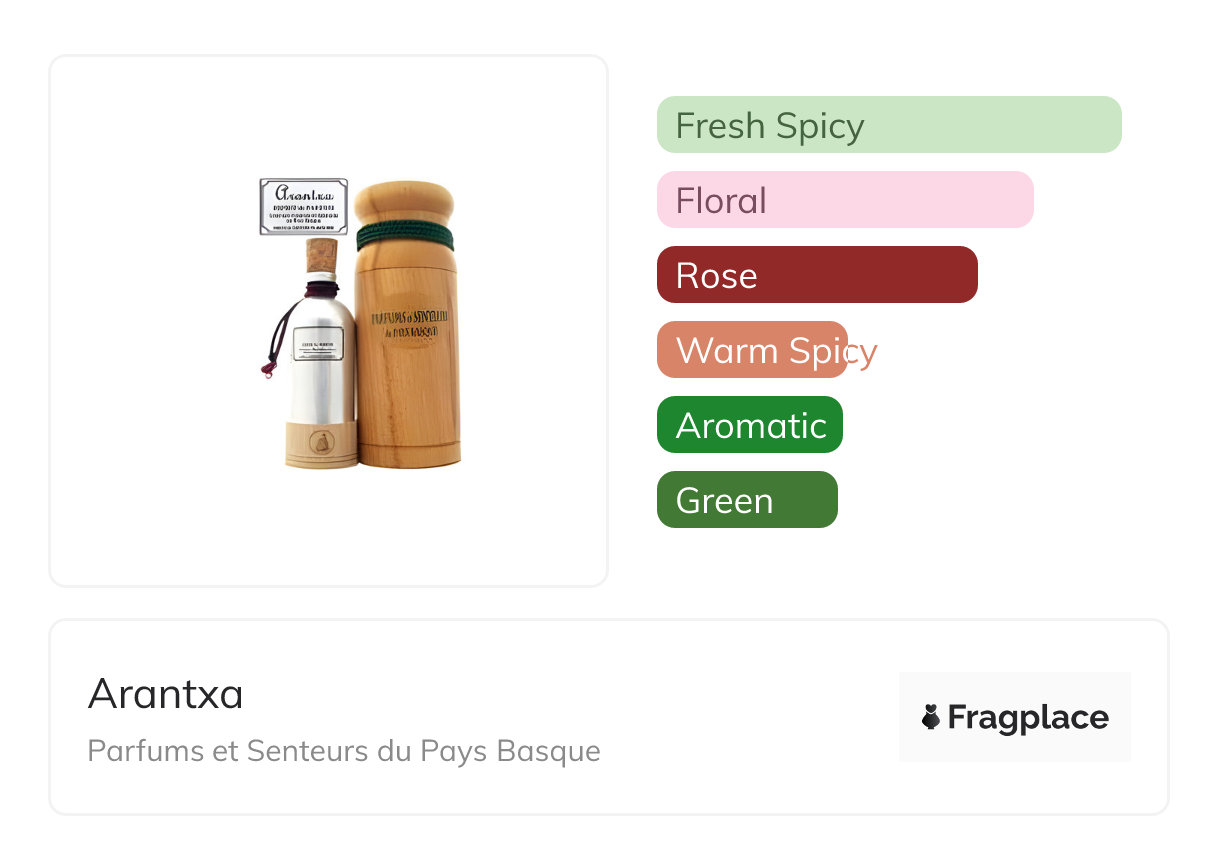Click the small label on silver bottle
Image resolution: width=1218 pixels, height=864 pixels.
pos(318,345)
